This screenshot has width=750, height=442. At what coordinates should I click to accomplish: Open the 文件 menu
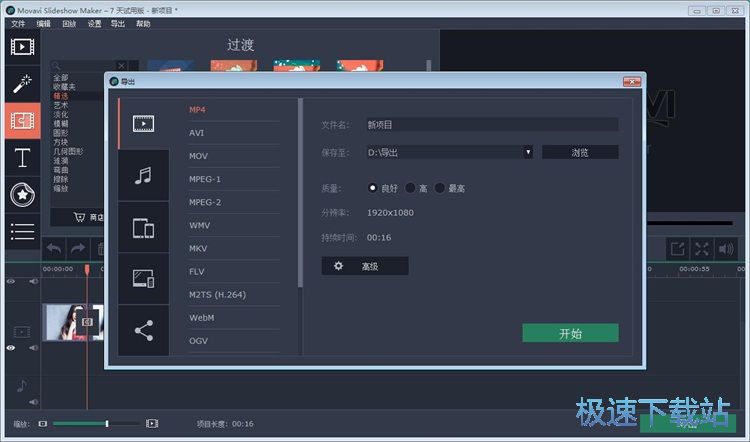click(x=18, y=23)
